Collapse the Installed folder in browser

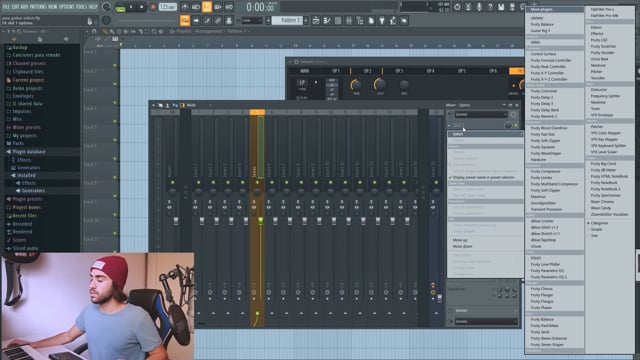point(26,175)
